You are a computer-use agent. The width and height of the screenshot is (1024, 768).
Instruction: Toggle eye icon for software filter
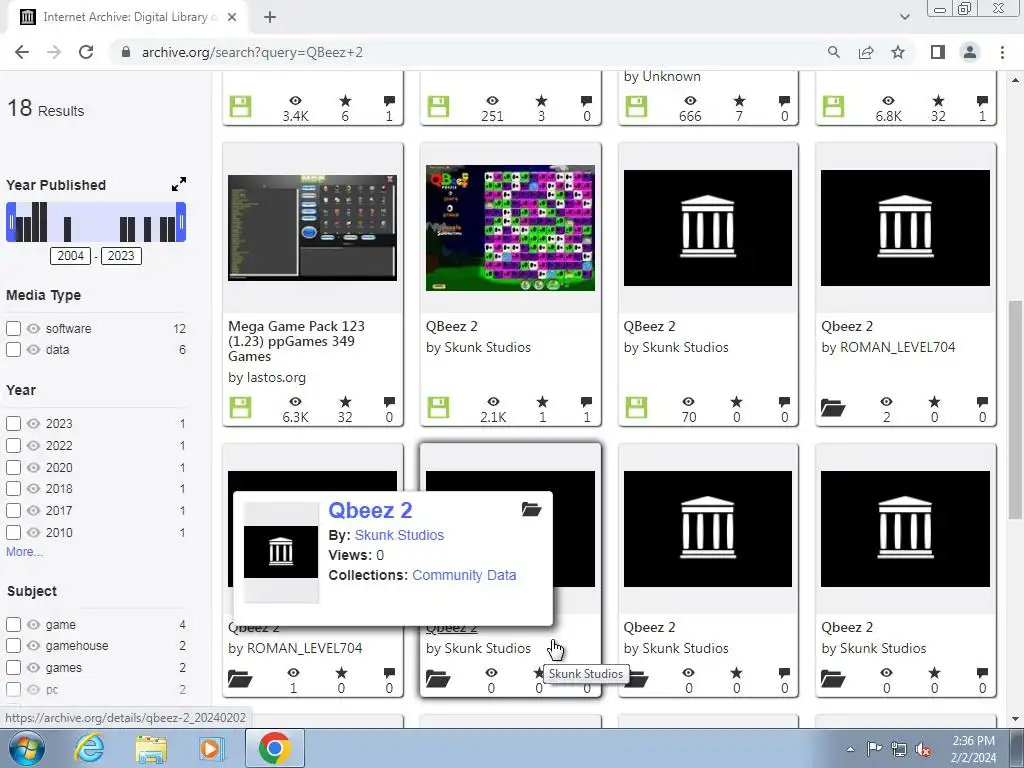point(33,328)
